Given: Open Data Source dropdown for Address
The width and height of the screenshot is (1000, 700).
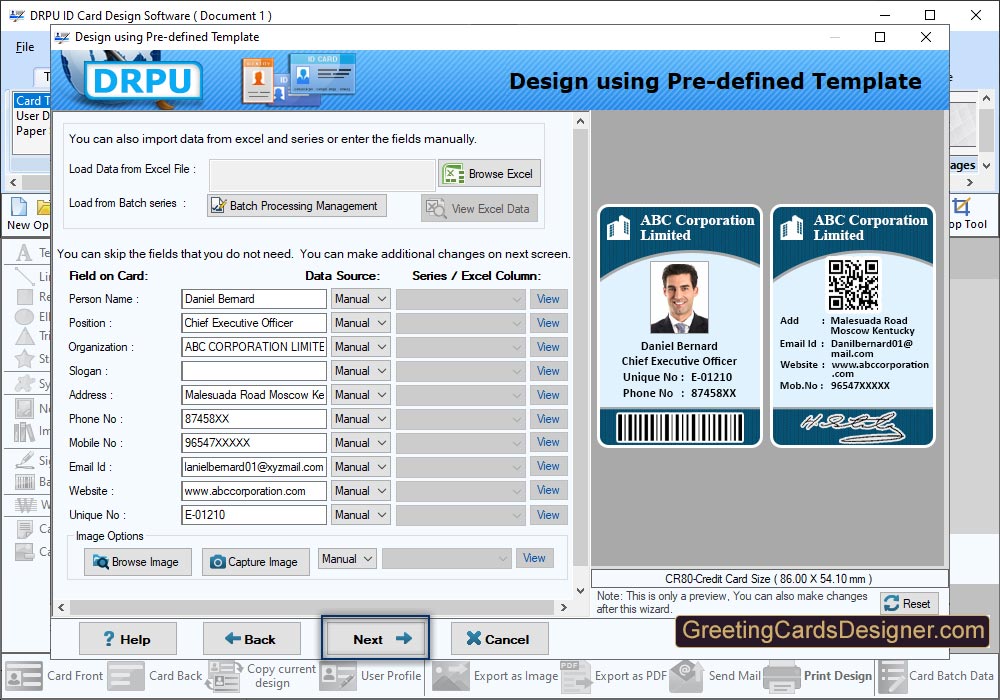Looking at the screenshot, I should point(360,395).
